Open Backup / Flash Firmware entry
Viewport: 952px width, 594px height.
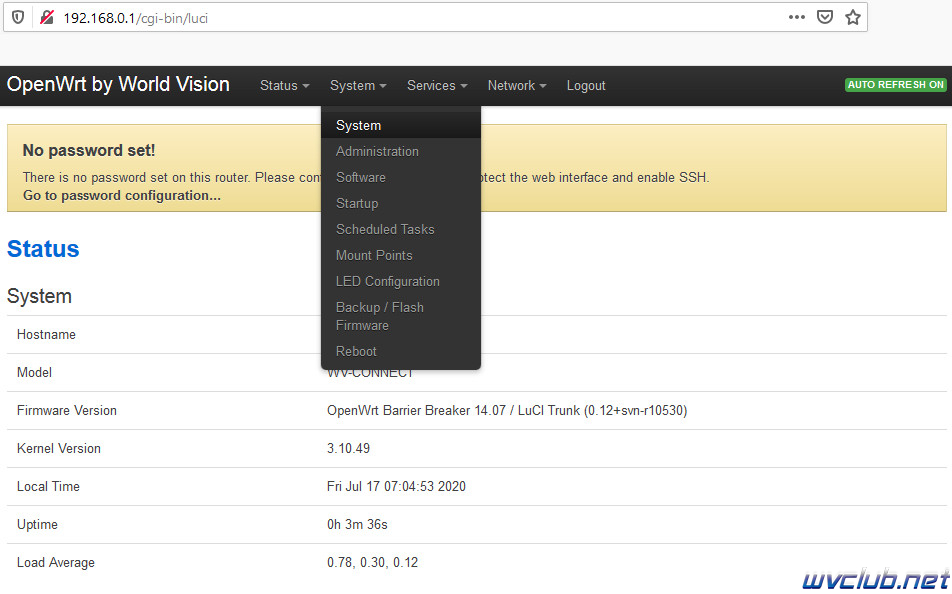coord(401,316)
